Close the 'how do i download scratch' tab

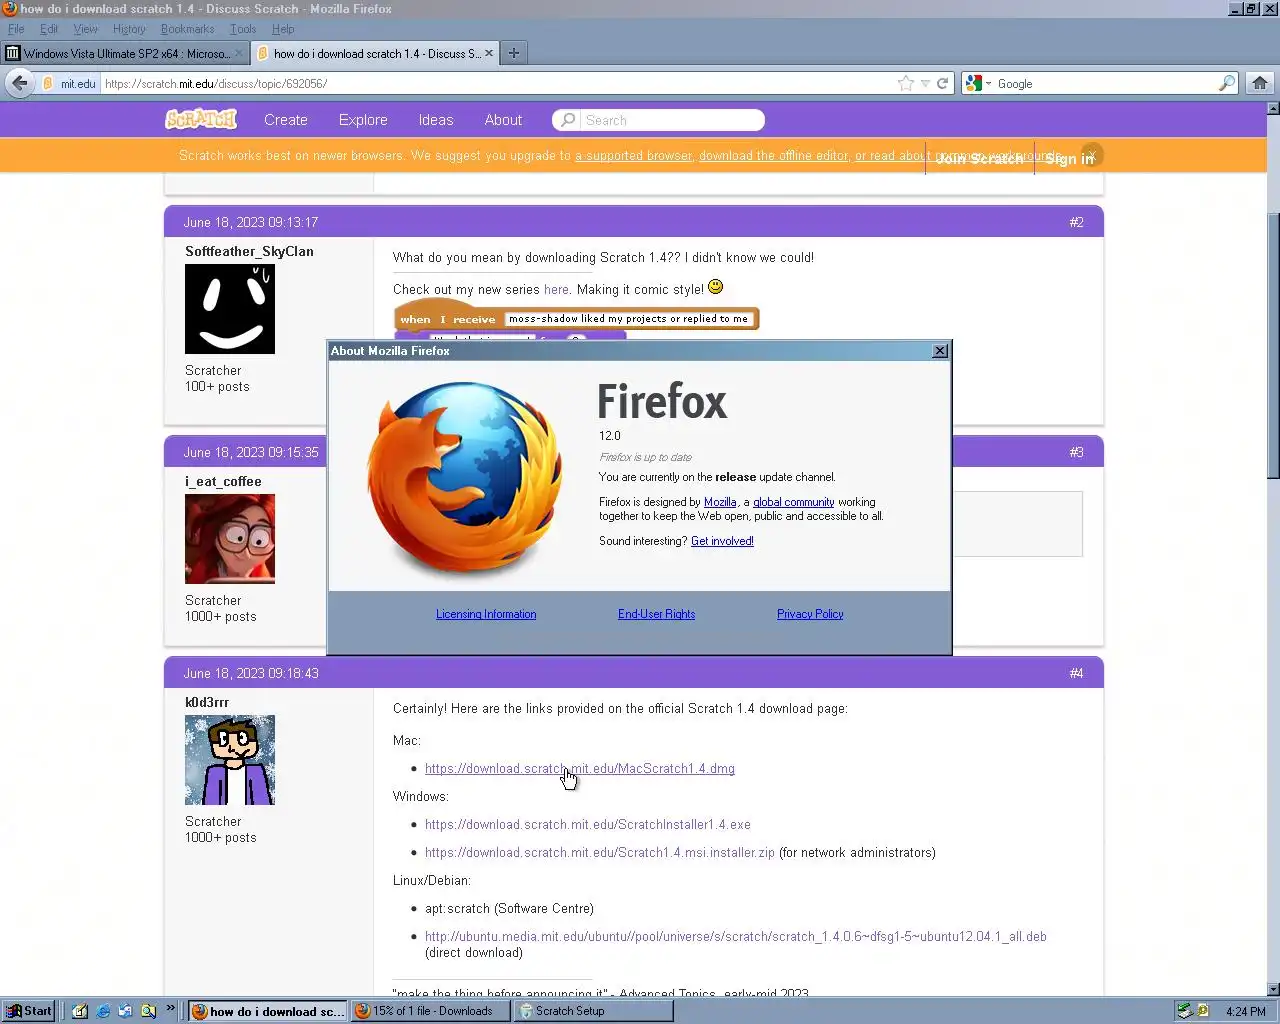(489, 53)
